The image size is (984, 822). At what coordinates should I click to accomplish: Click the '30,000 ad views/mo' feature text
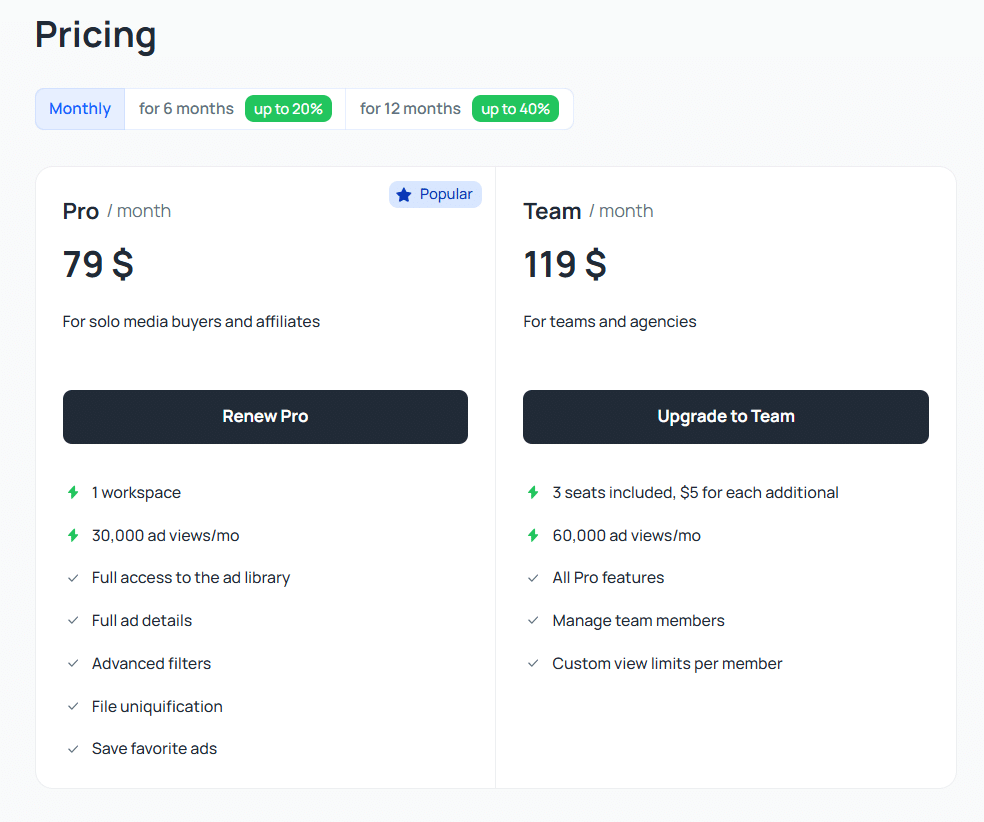(x=166, y=536)
